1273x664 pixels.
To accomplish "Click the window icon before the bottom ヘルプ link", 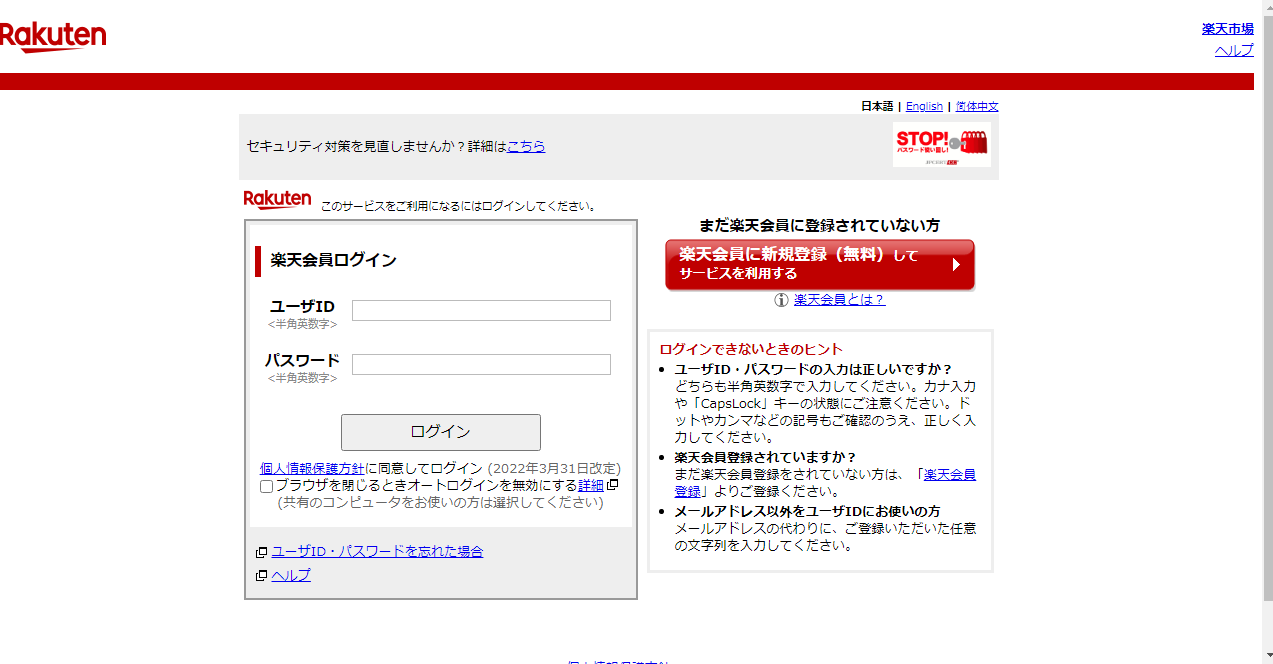I will click(262, 576).
